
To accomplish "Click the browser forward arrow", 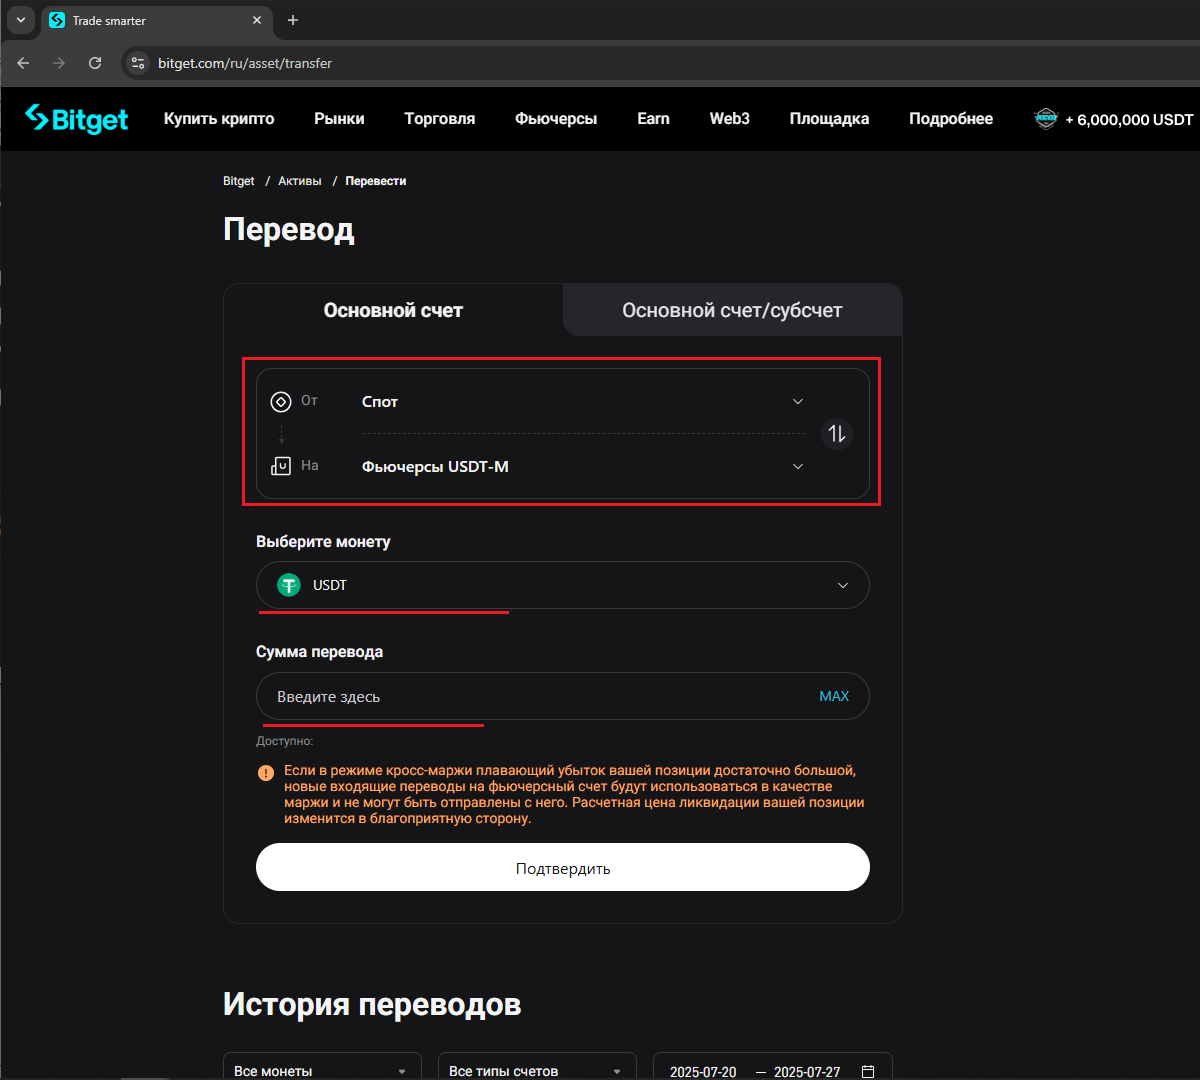I will 59,63.
